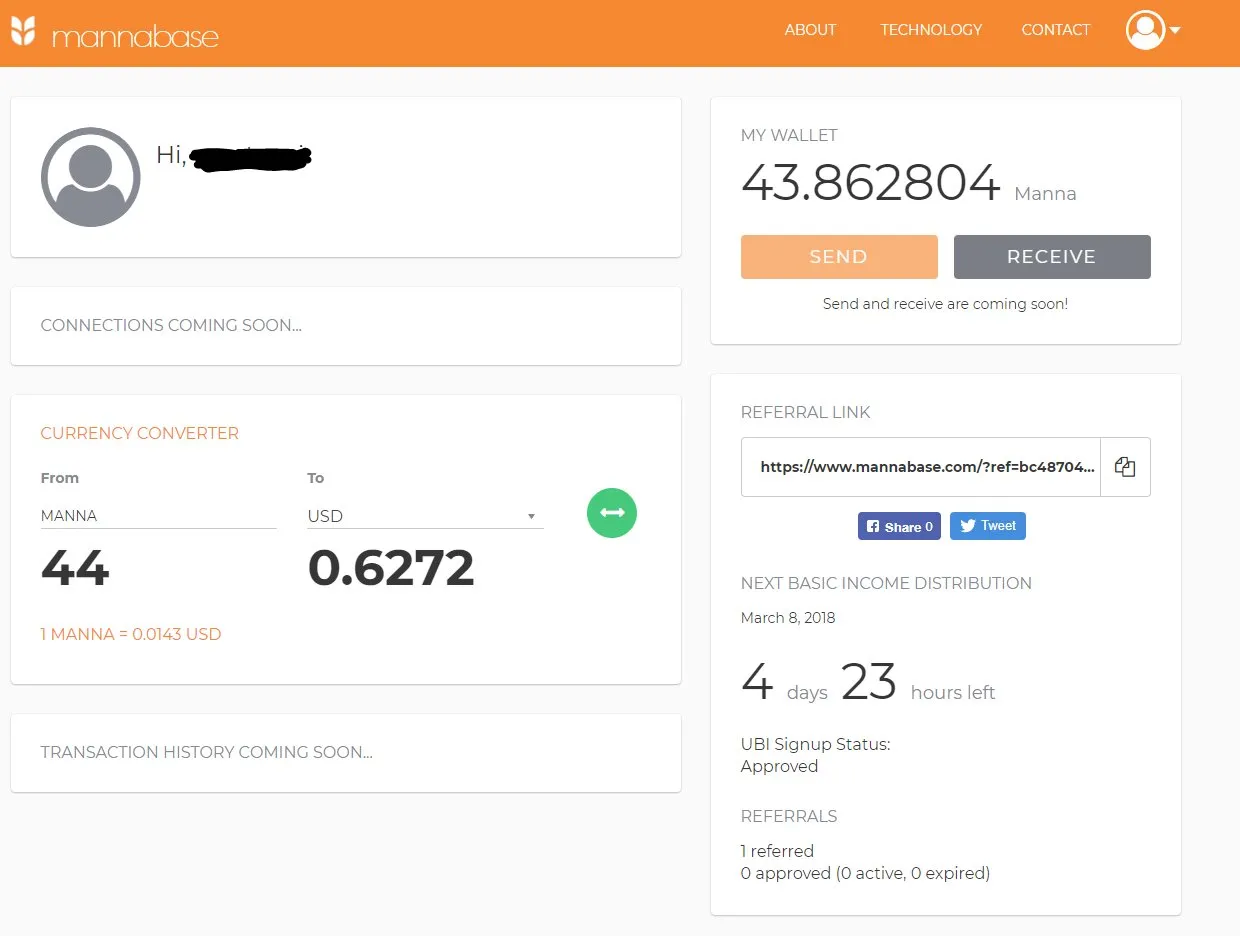Select the referral link URL field
1240x936 pixels.
921,467
